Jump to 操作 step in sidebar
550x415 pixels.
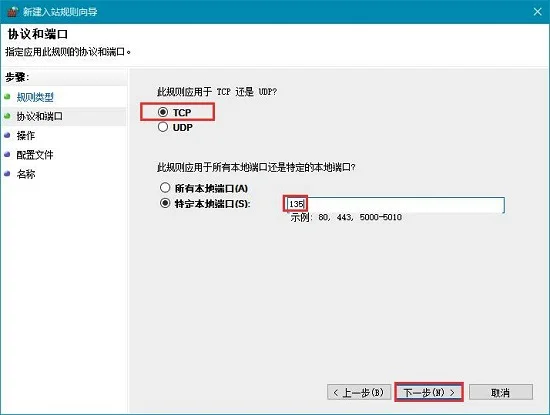[x=26, y=135]
